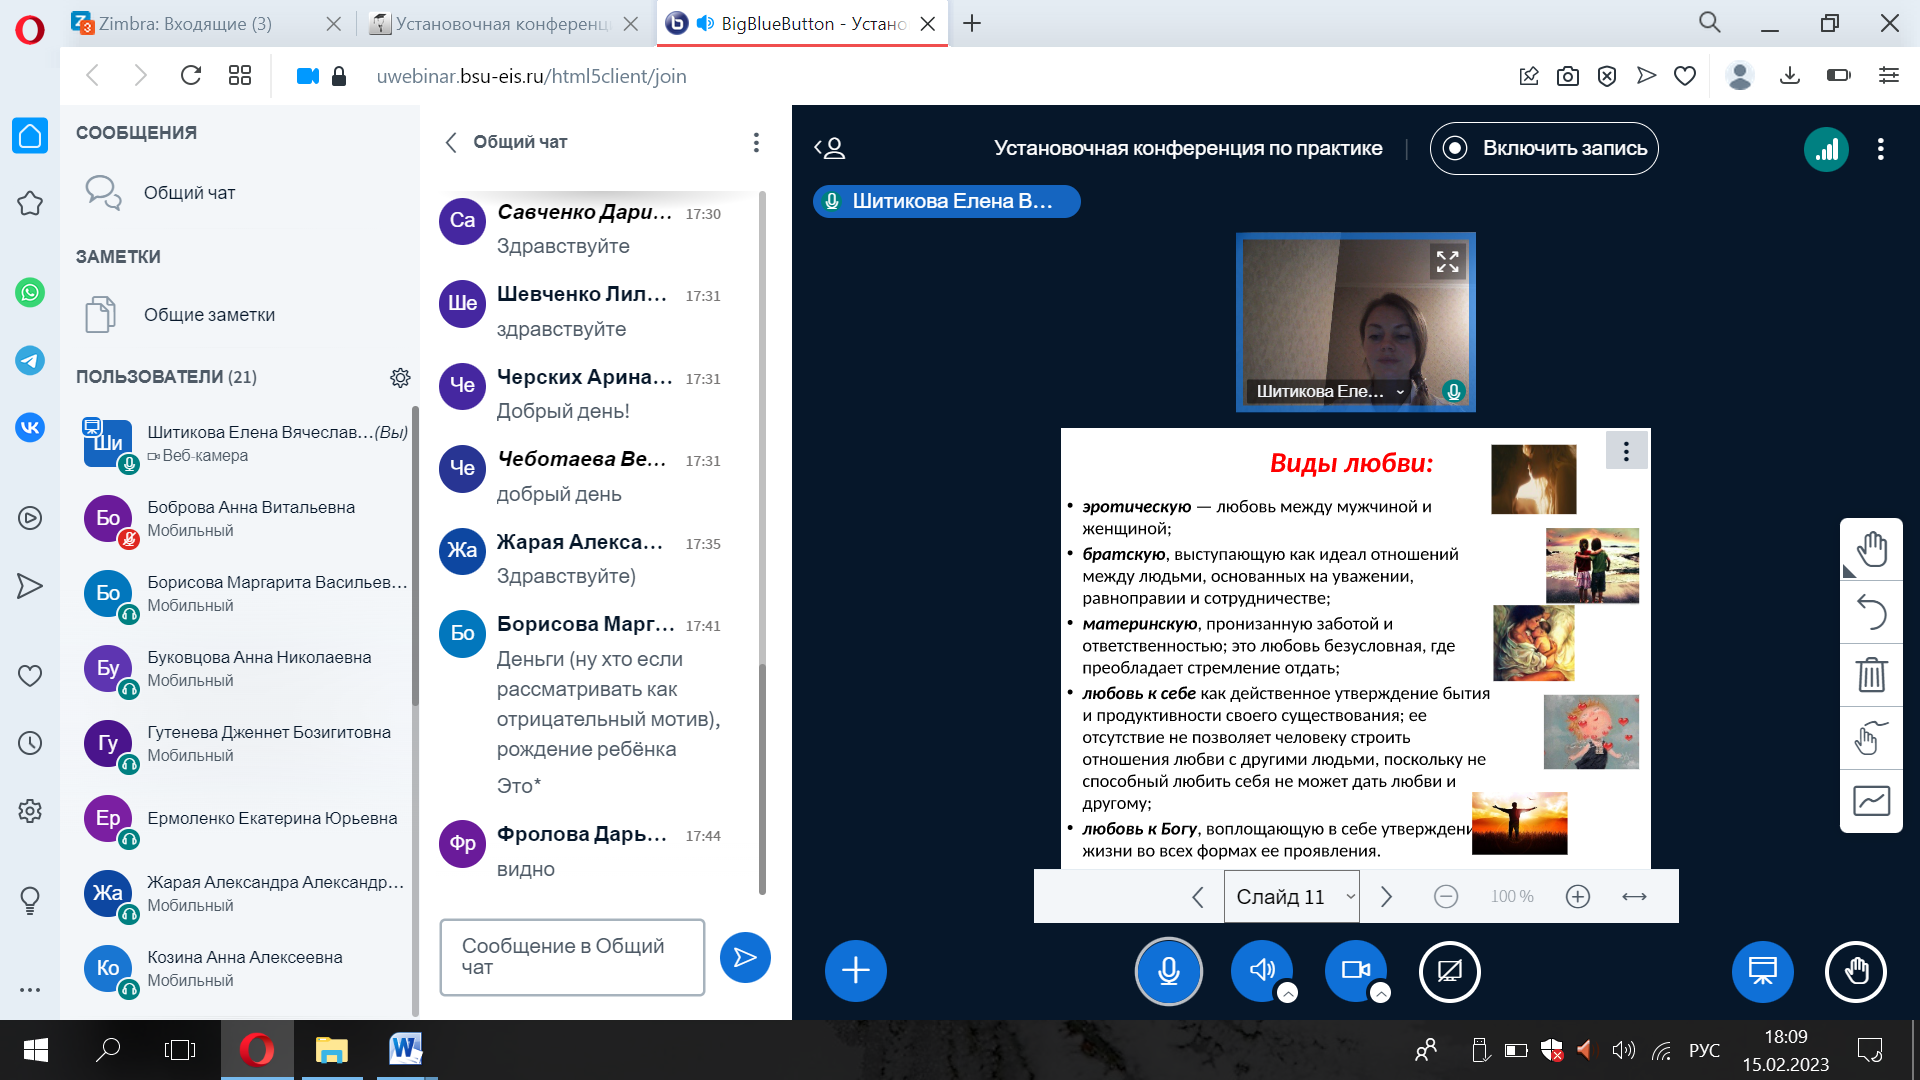
Task: Open user list settings gear
Action: tap(400, 377)
